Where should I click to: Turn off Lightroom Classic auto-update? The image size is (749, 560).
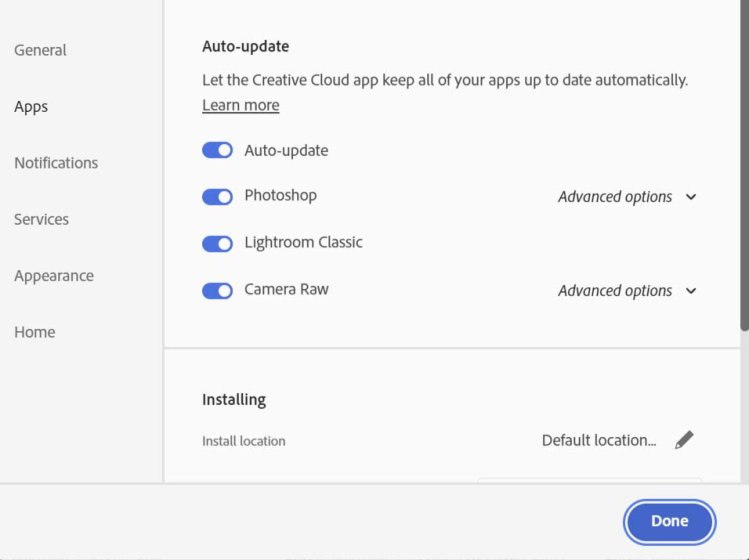(x=217, y=243)
